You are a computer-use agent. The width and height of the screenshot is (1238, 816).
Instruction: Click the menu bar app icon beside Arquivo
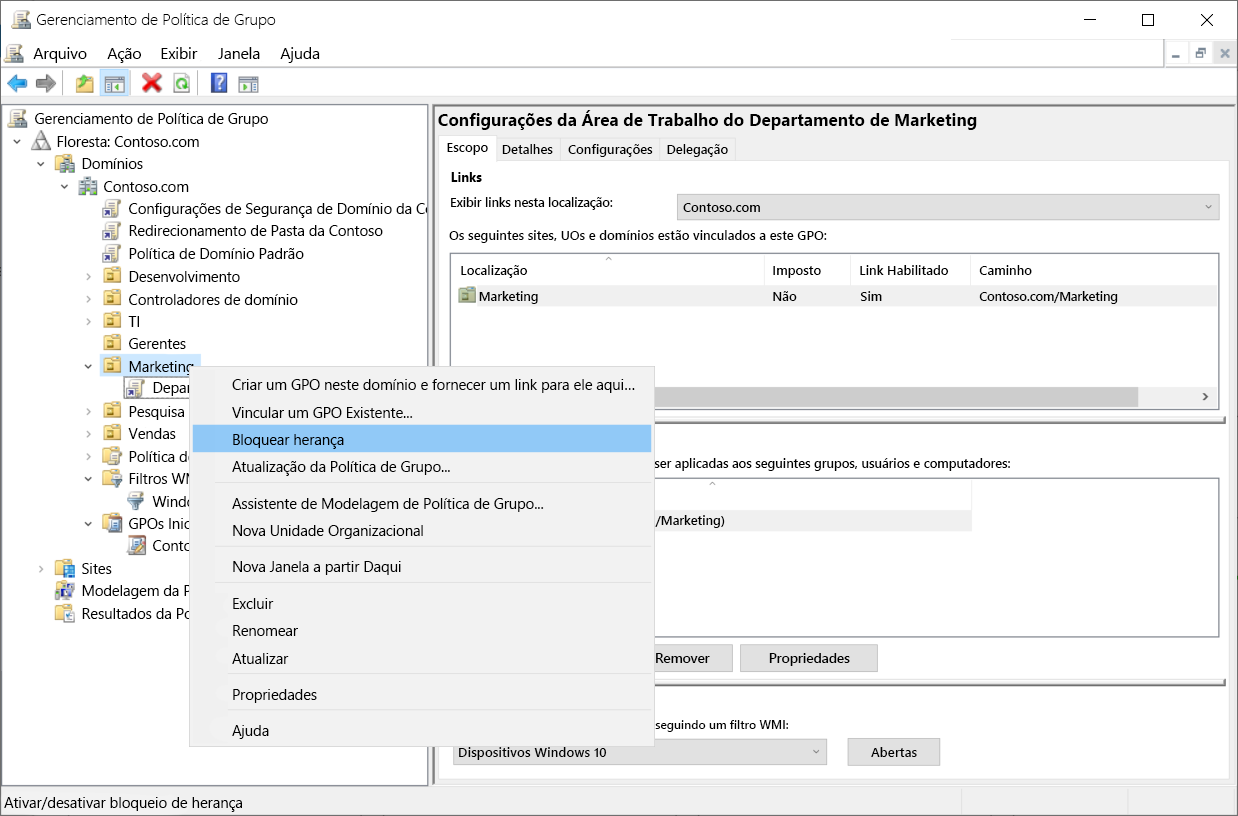14,54
